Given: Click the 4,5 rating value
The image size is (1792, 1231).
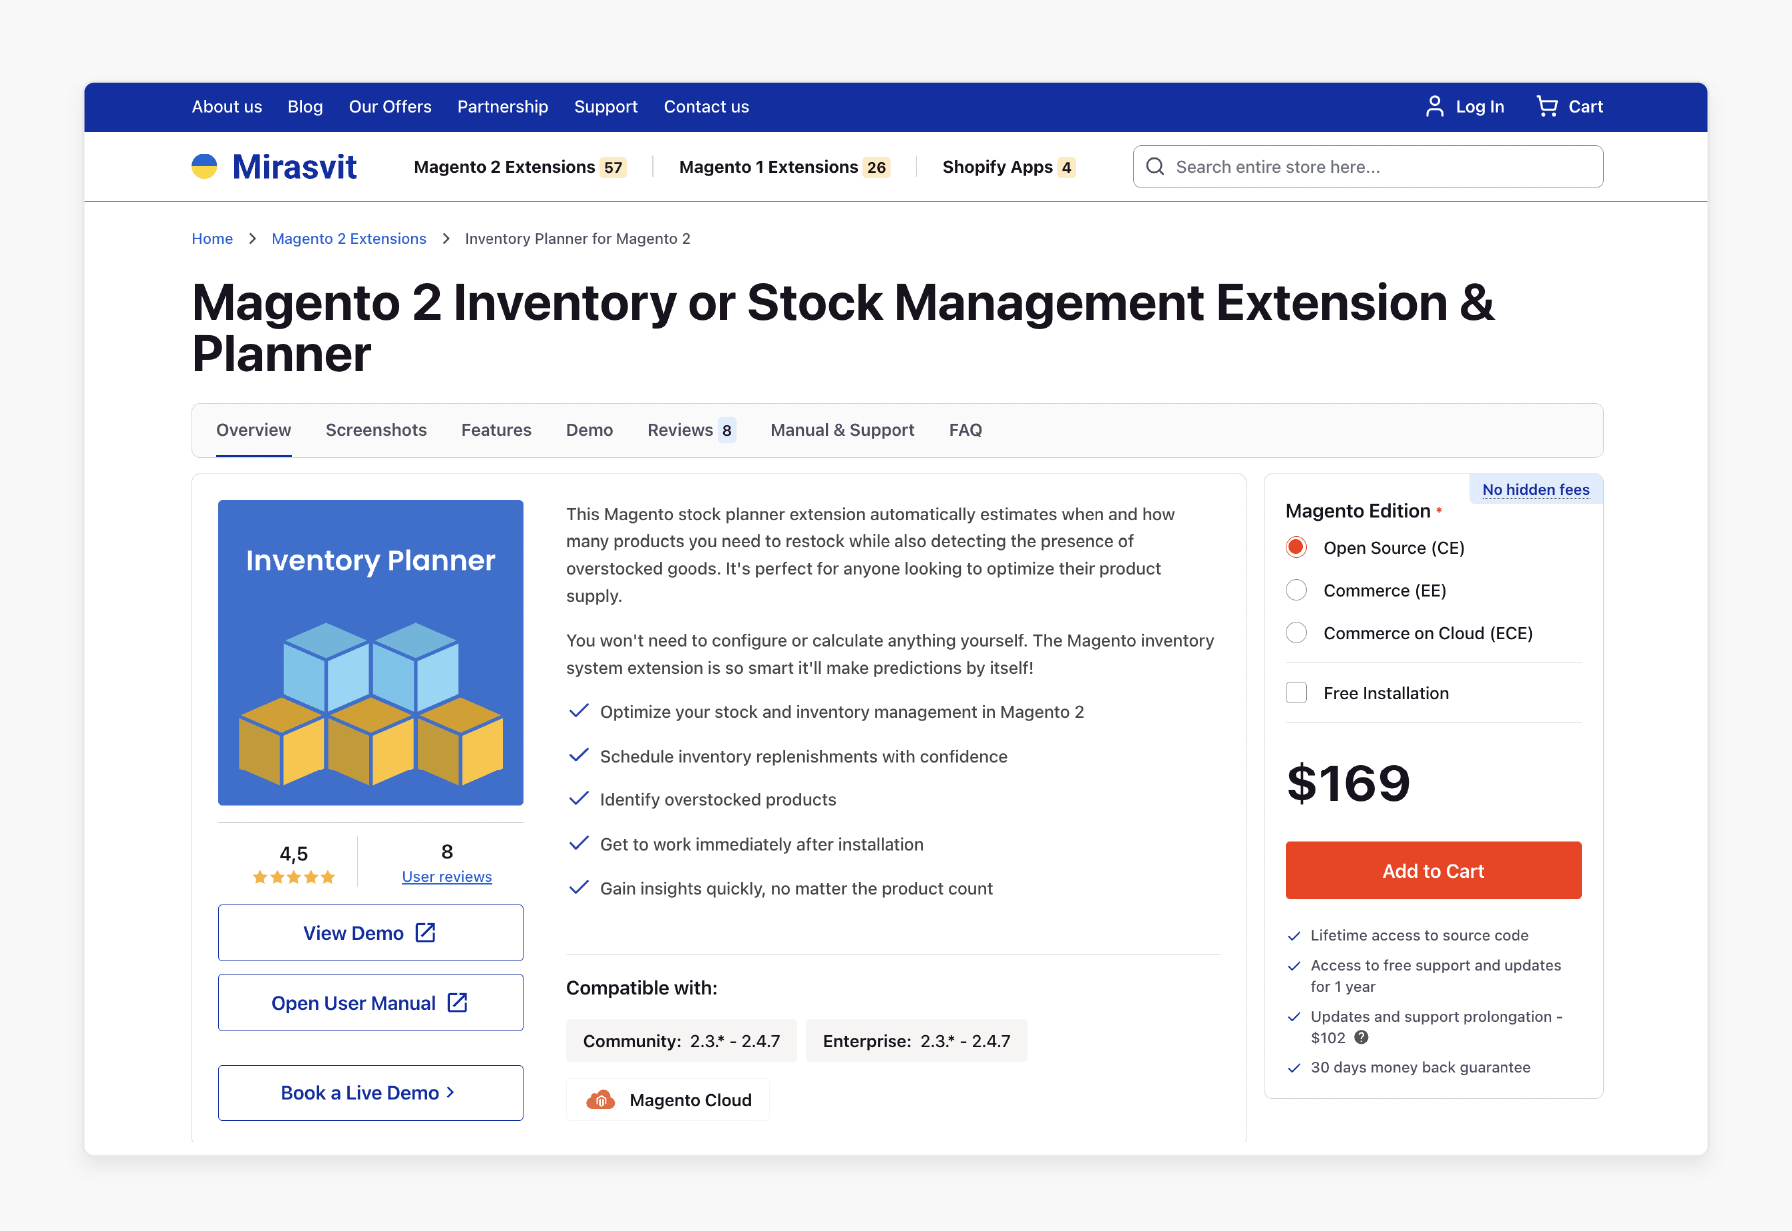Looking at the screenshot, I should tap(294, 854).
